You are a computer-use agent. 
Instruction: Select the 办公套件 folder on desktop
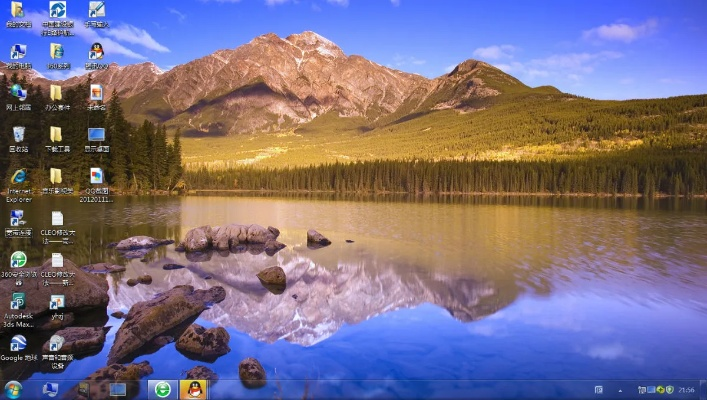coord(57,93)
